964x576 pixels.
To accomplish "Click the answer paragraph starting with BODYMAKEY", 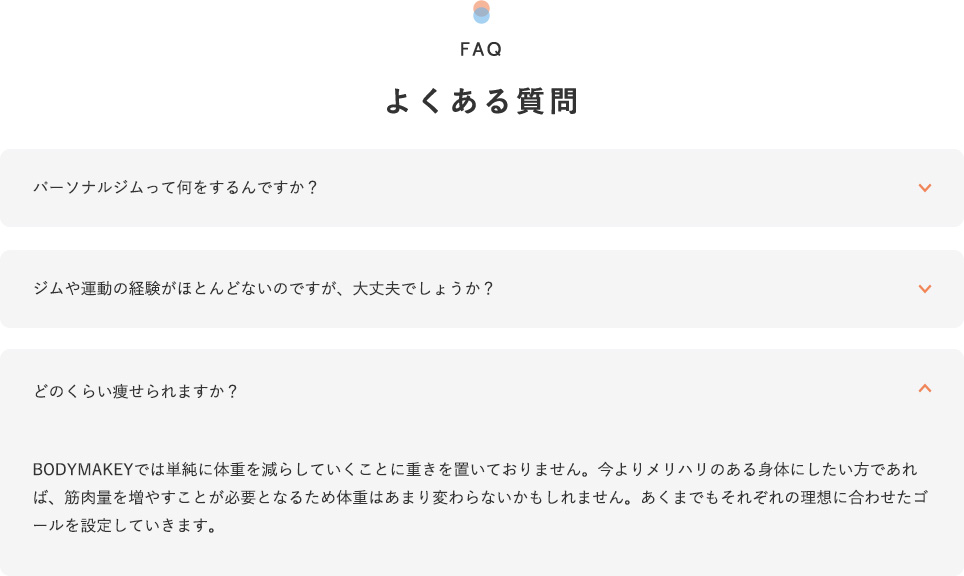I will tap(482, 496).
